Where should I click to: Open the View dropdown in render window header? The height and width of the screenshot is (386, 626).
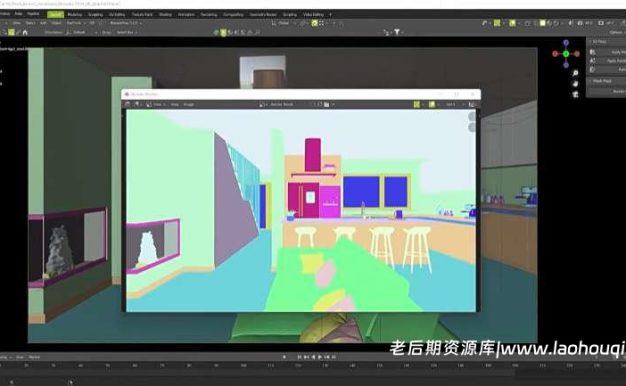156,104
